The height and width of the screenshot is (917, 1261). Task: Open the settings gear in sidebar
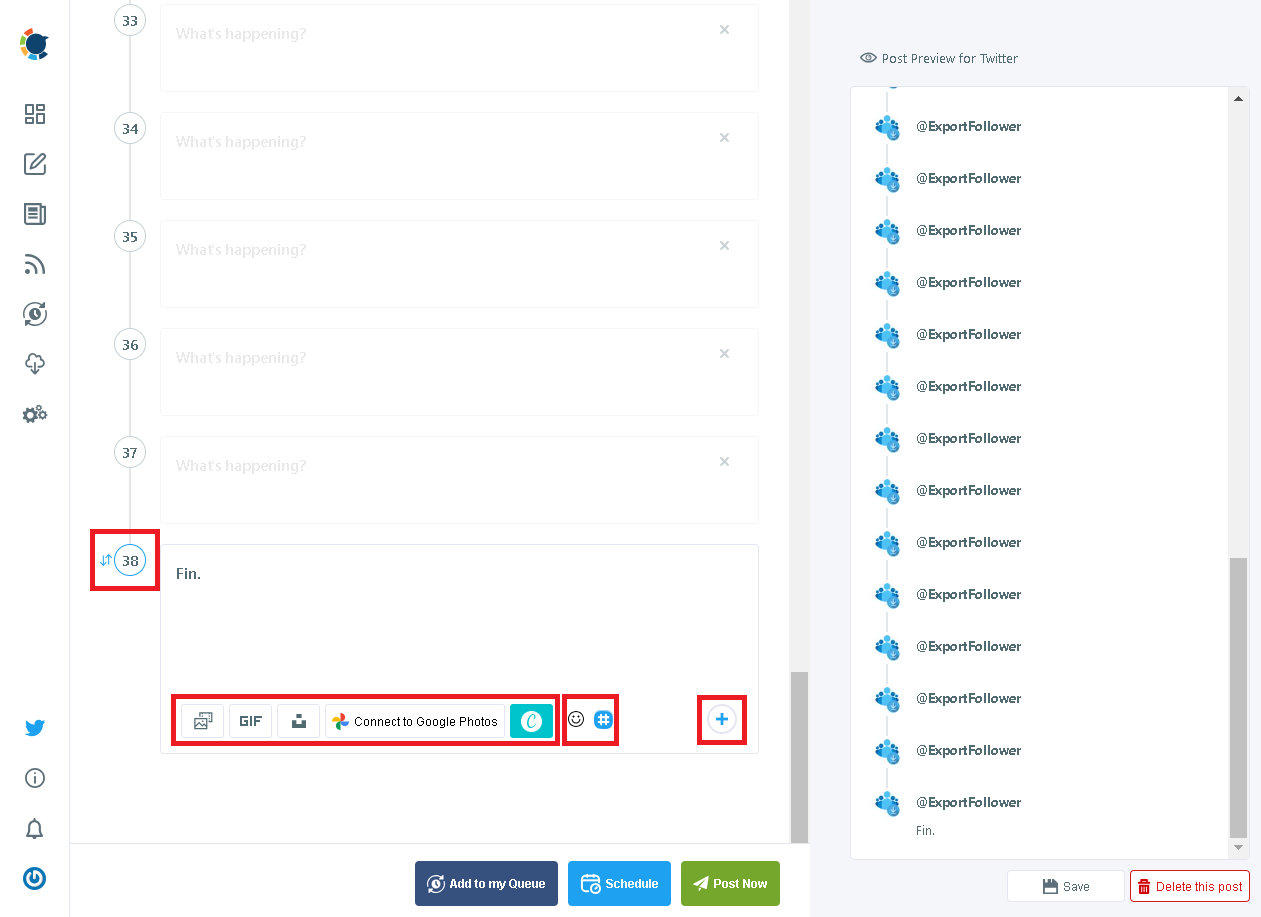click(x=34, y=414)
